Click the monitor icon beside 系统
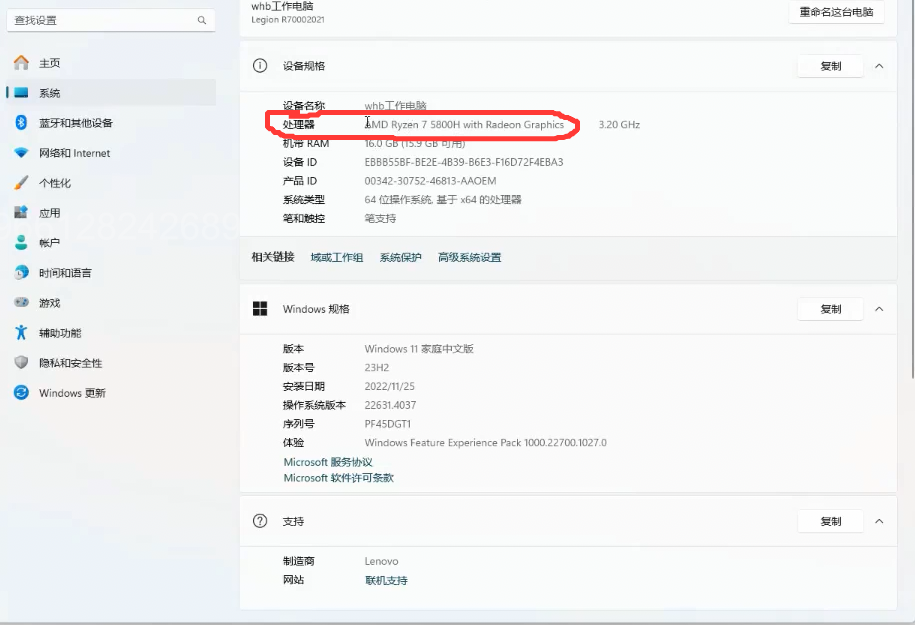This screenshot has height=625, width=915. coord(21,93)
